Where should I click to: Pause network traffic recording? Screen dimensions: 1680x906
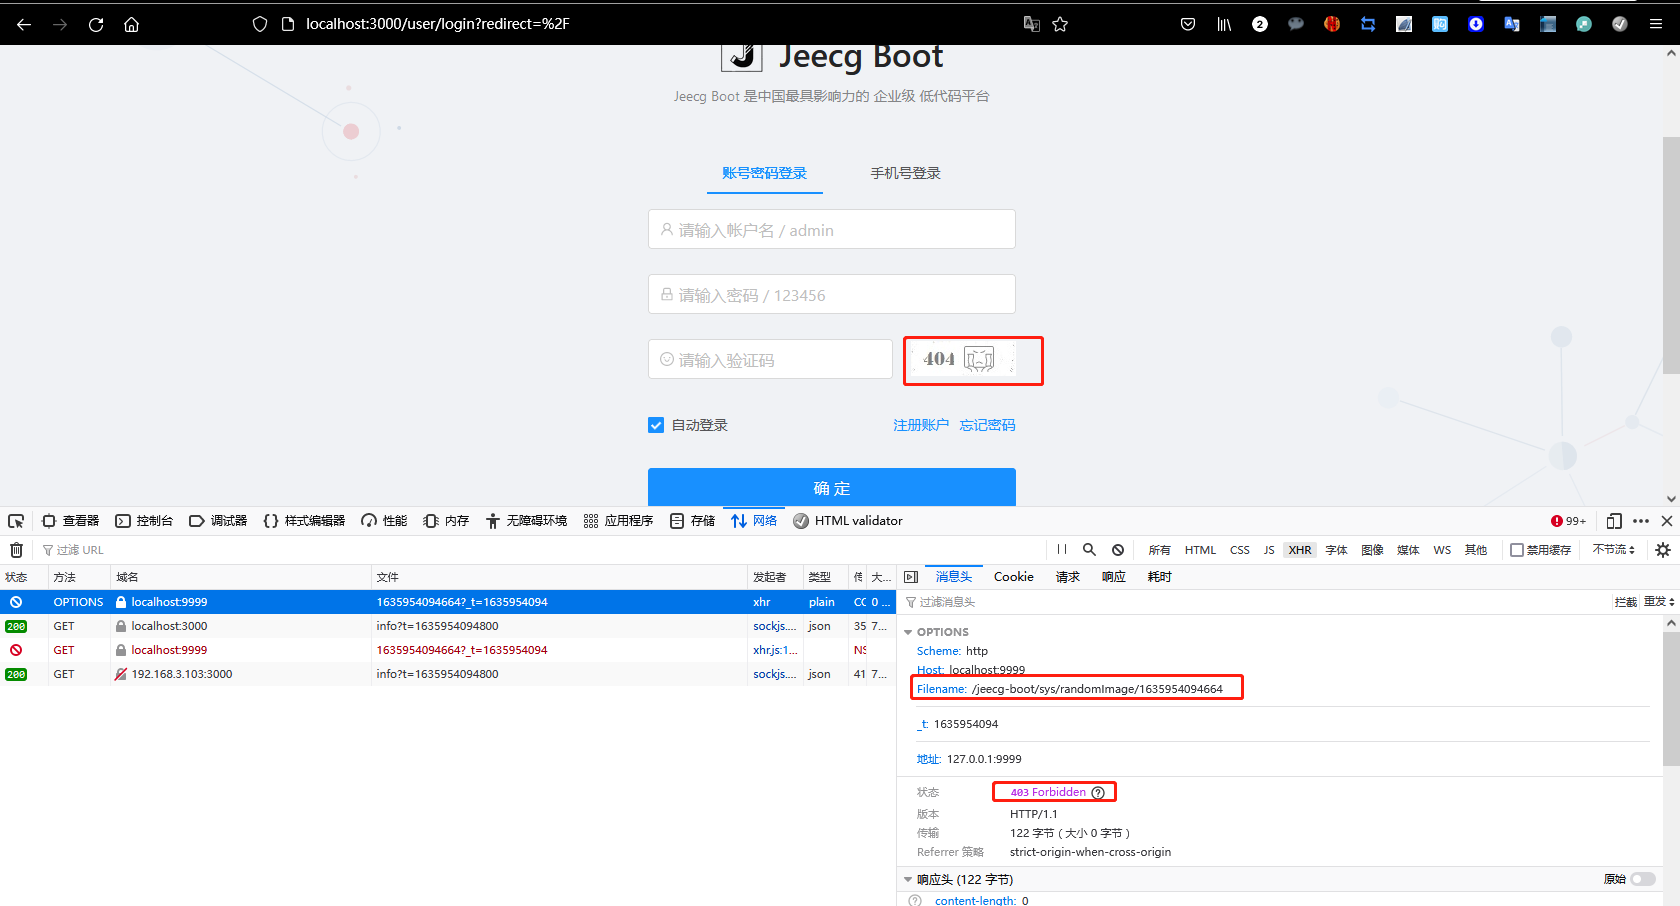tap(1061, 549)
